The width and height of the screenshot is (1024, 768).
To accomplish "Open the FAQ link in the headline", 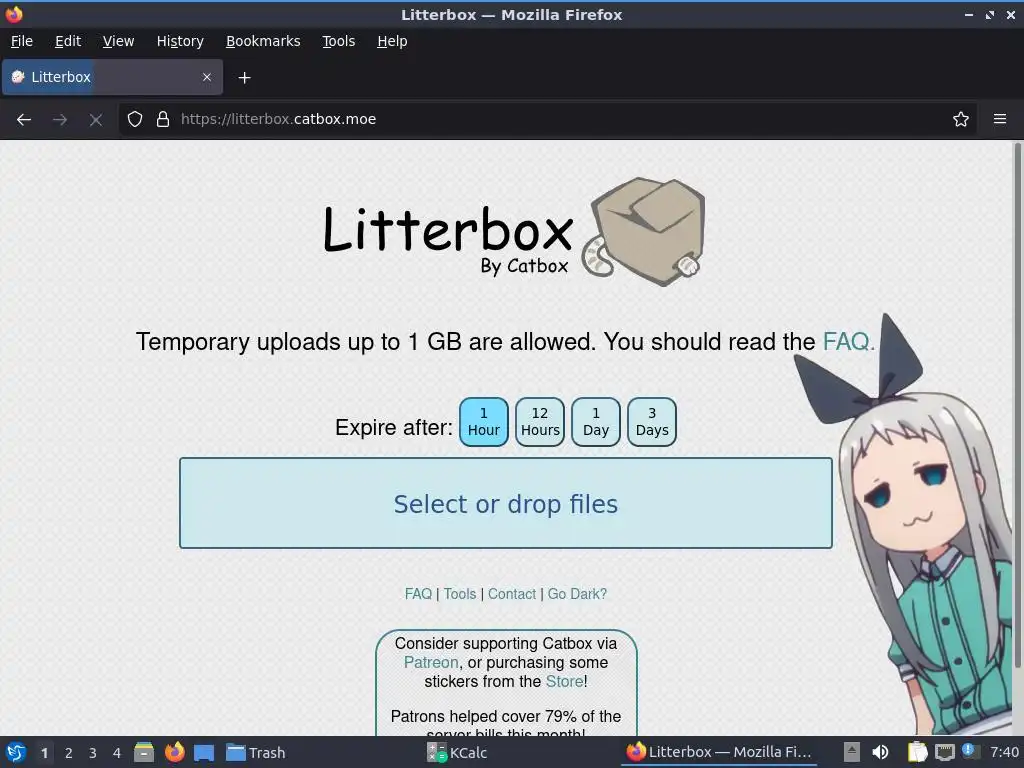I will [x=848, y=342].
